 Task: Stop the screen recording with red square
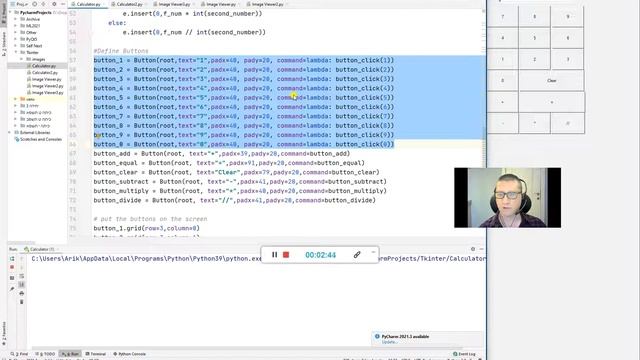coord(286,255)
